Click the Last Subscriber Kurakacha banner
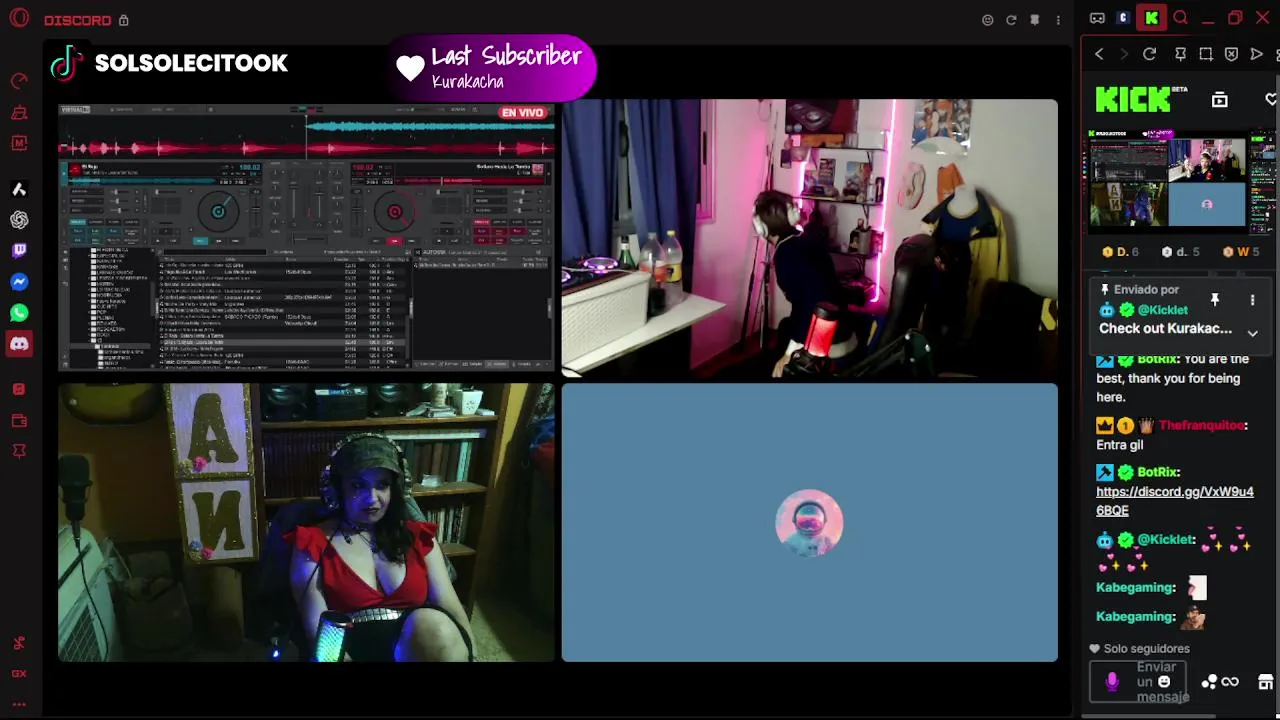Screen dimensions: 1280x720 [x=491, y=67]
